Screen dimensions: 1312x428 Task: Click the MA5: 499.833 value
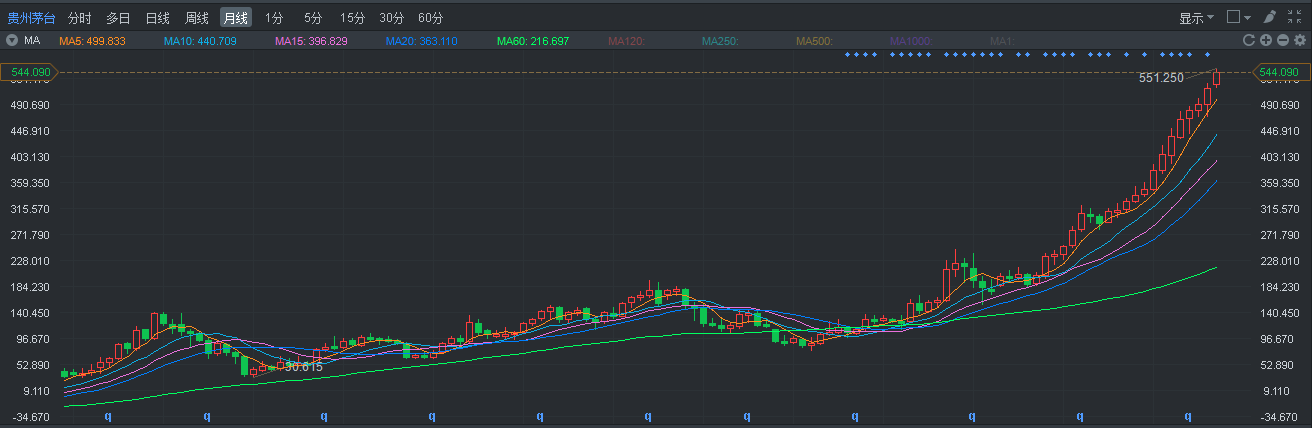click(x=92, y=41)
